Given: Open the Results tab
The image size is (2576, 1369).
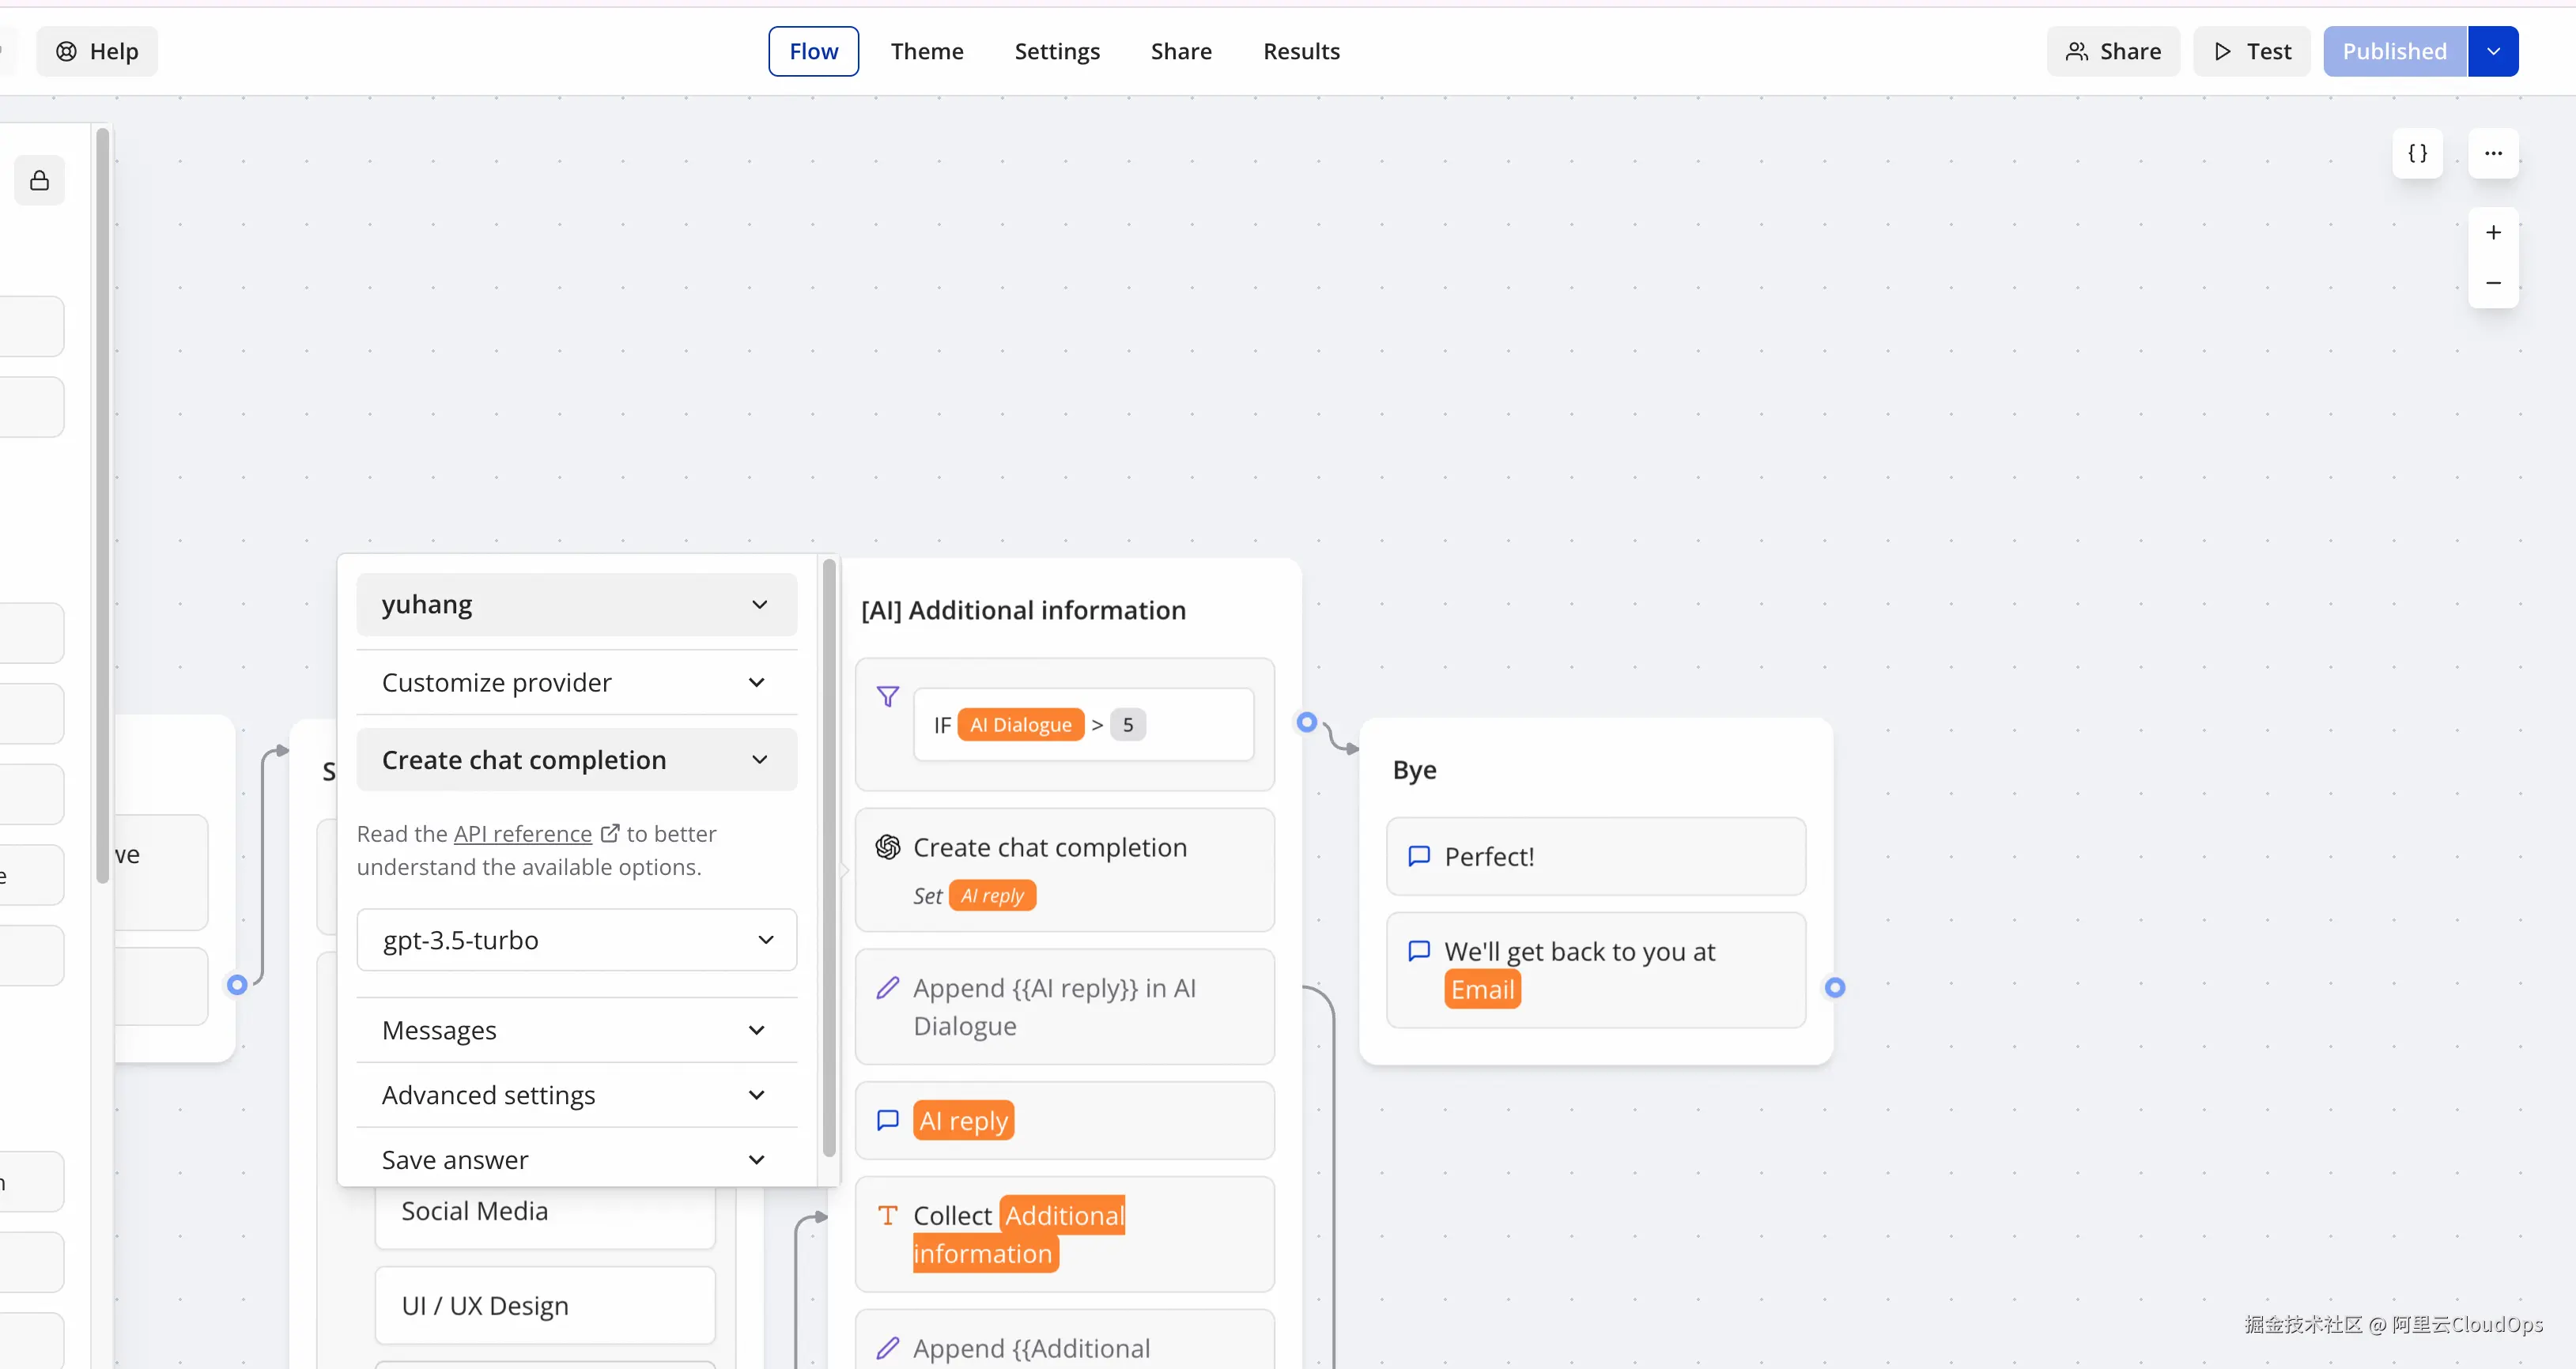Looking at the screenshot, I should [x=1300, y=51].
